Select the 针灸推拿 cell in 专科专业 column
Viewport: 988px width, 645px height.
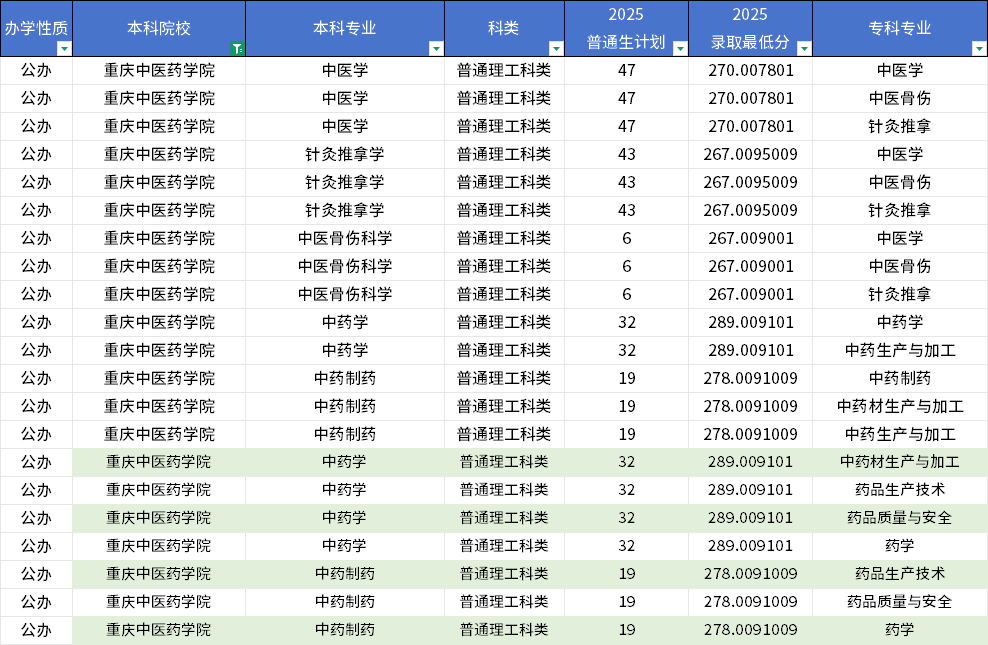click(x=900, y=126)
